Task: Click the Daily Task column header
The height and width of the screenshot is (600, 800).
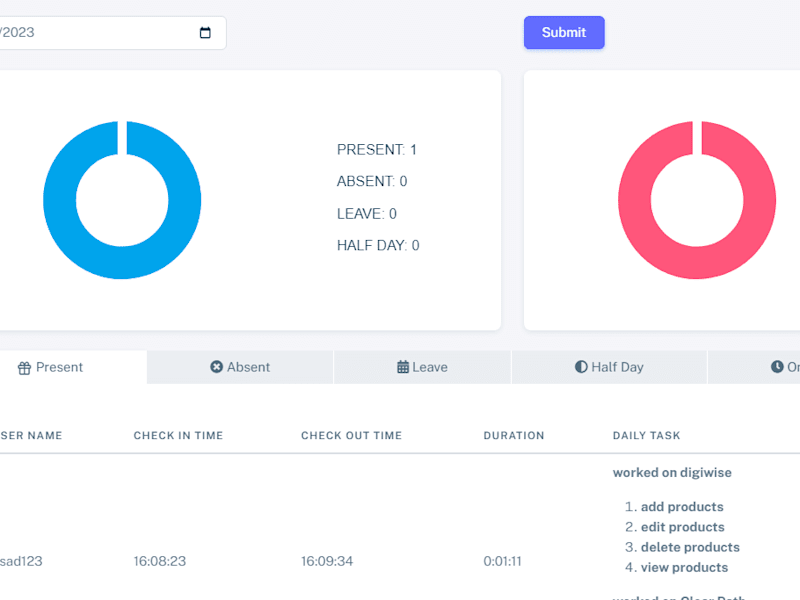Action: [x=646, y=436]
